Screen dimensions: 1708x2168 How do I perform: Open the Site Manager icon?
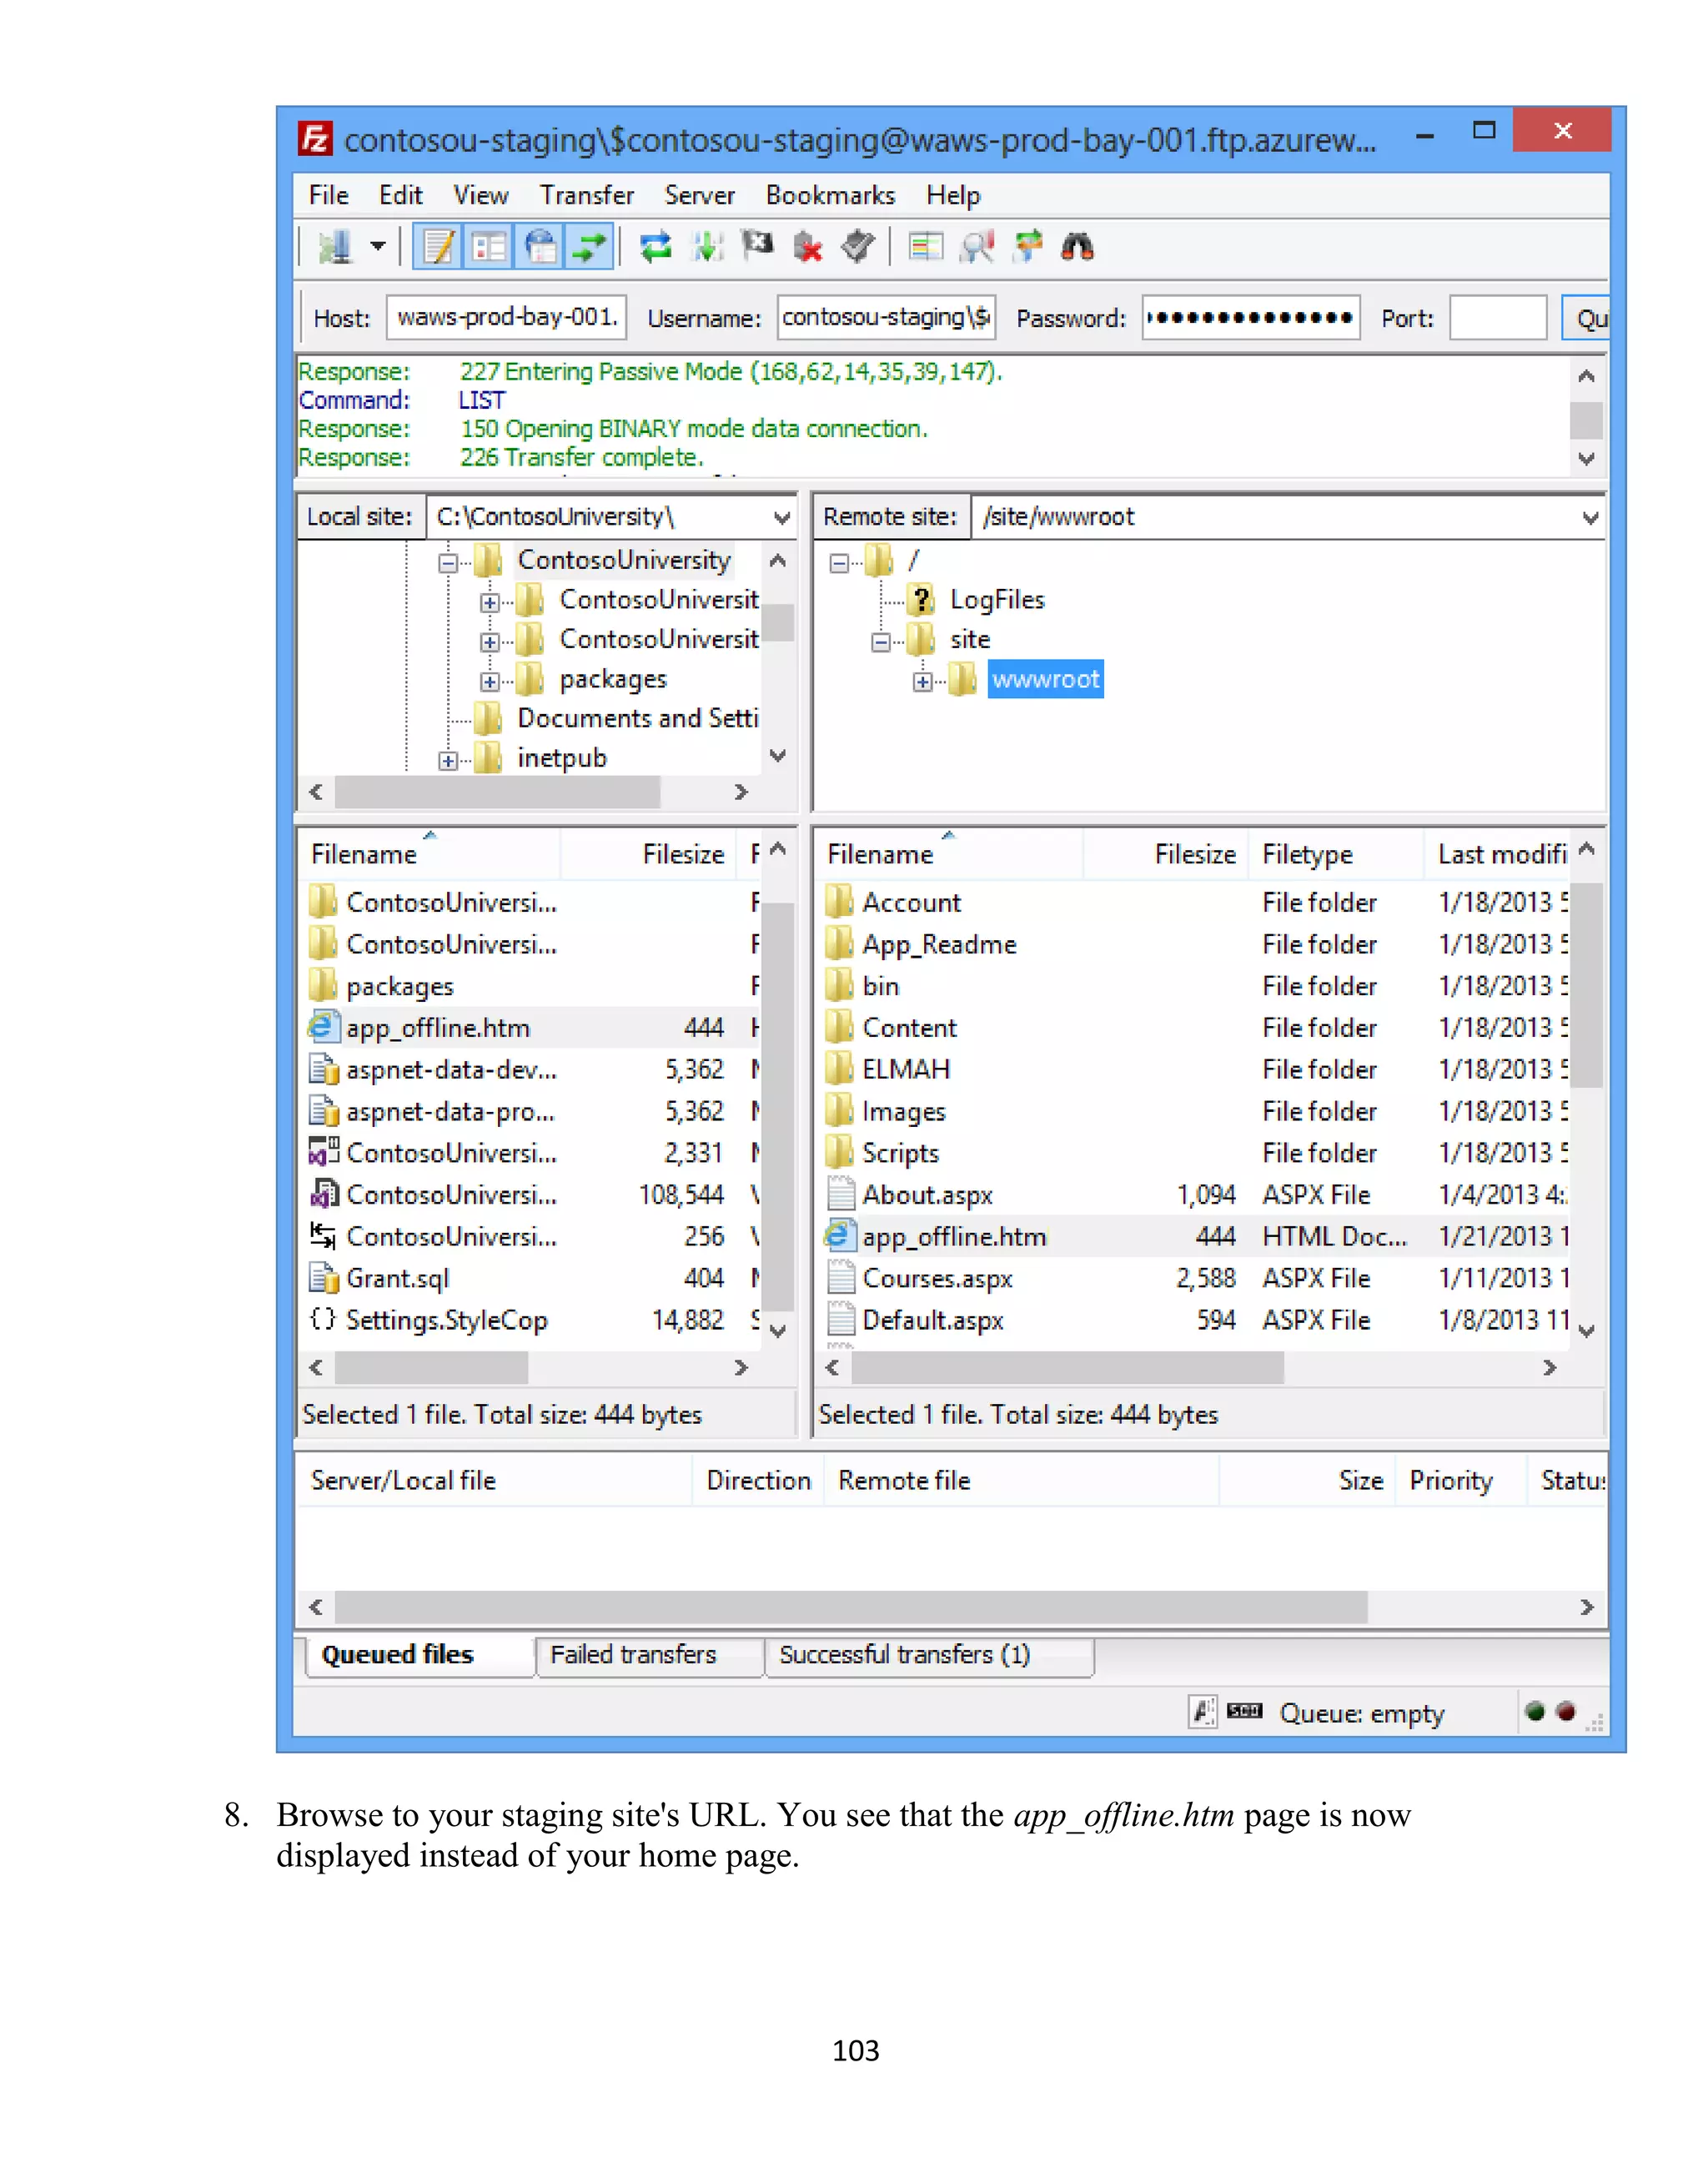point(336,246)
